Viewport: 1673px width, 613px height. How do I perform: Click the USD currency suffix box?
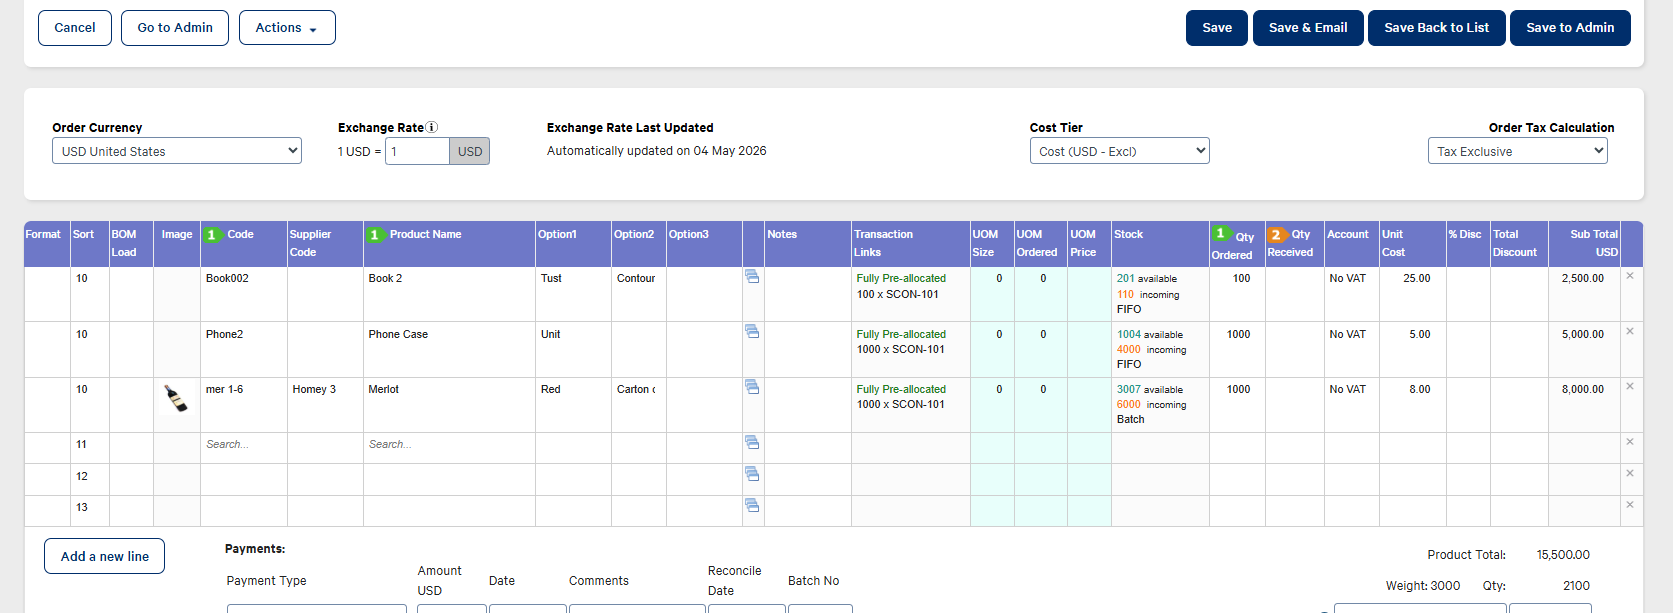tap(470, 151)
